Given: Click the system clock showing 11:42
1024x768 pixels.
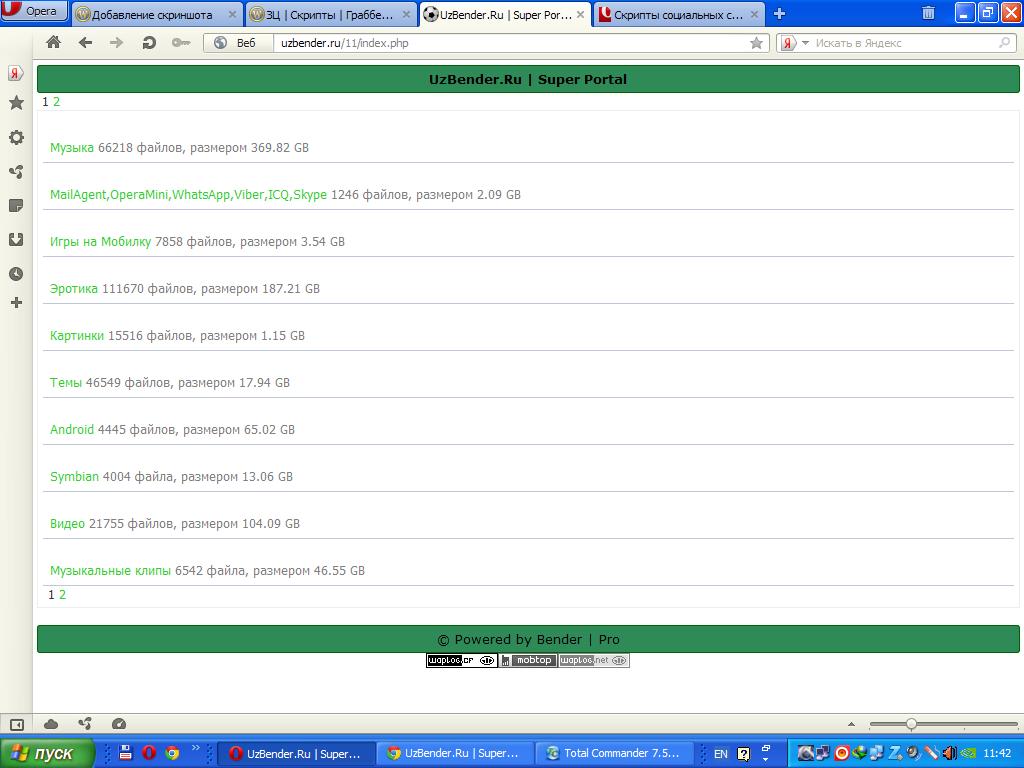Looking at the screenshot, I should tap(997, 753).
